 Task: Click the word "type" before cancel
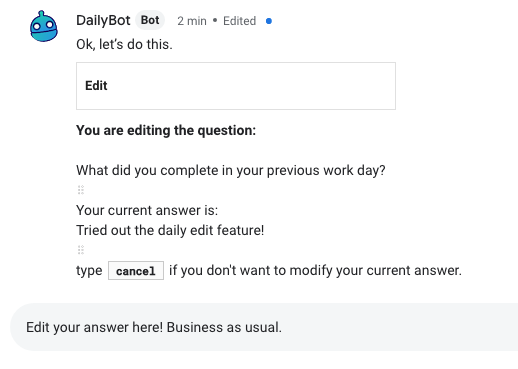point(89,270)
